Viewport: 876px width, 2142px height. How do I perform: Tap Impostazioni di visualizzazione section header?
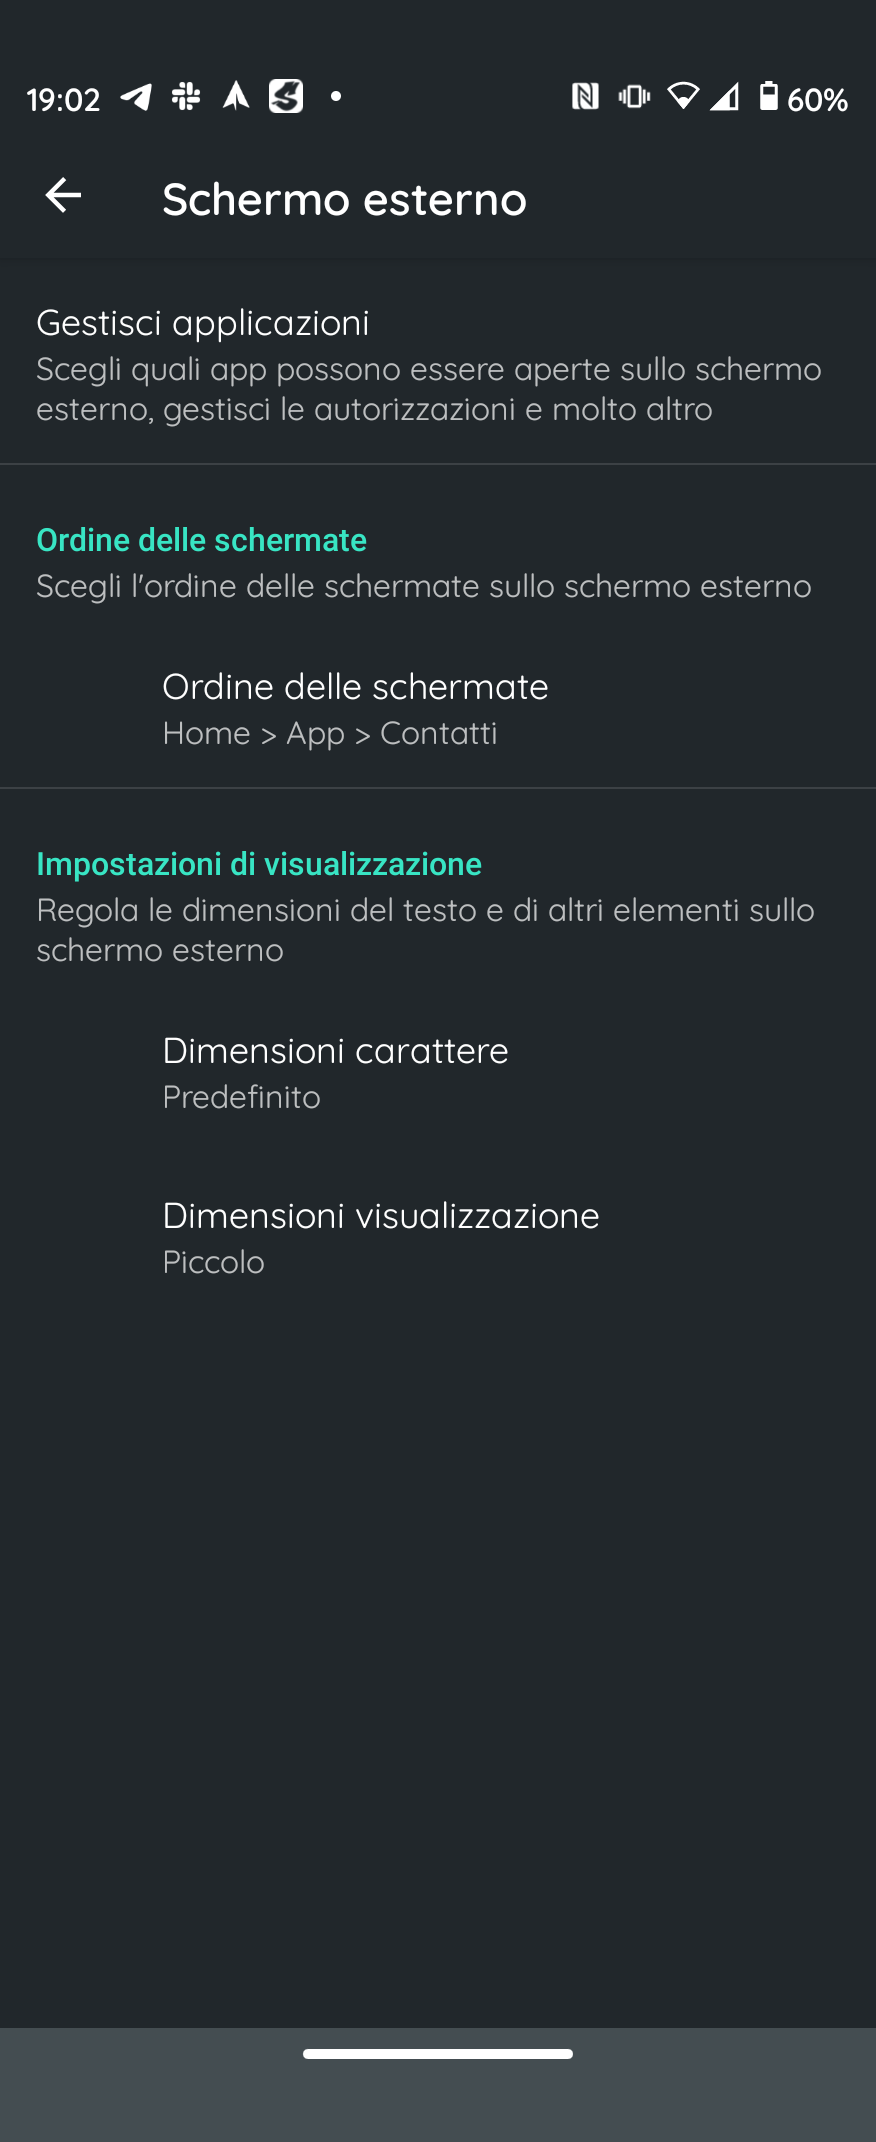tap(259, 864)
